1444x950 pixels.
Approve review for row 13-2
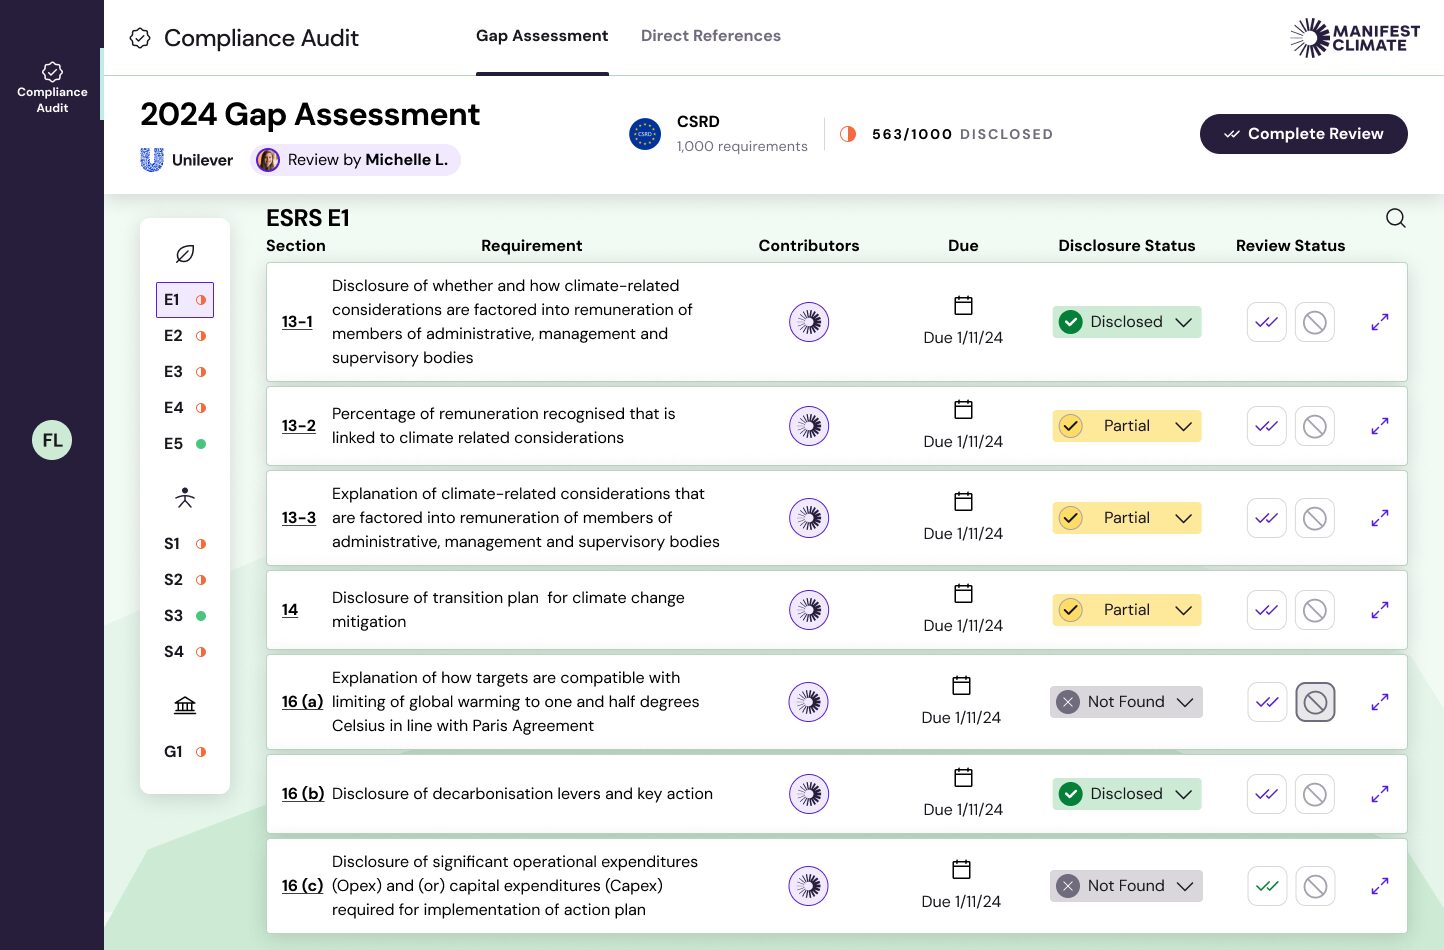(x=1267, y=426)
